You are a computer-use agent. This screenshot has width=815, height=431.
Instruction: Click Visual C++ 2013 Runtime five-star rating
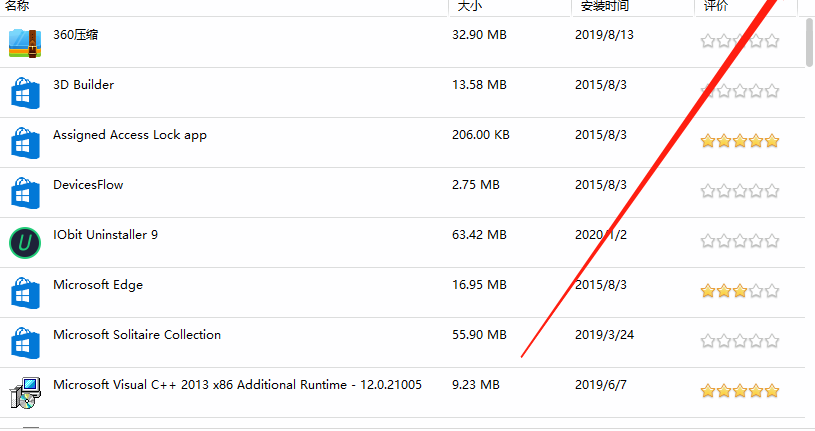coord(740,390)
